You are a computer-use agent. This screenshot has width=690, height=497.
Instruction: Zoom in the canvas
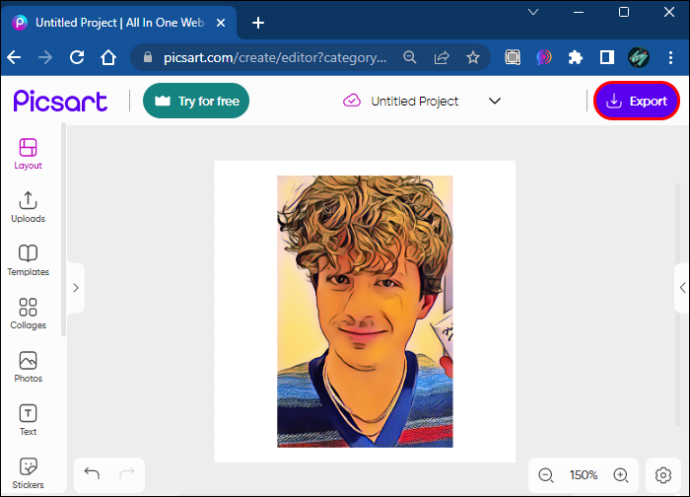(621, 475)
